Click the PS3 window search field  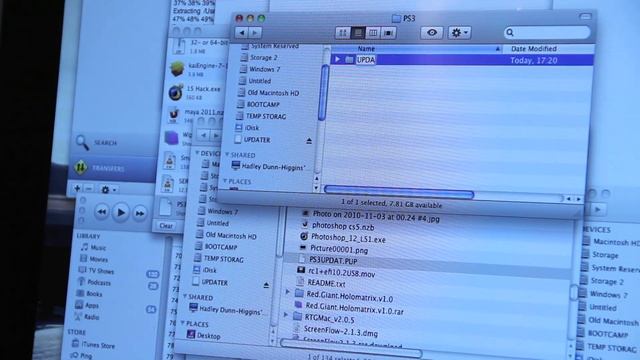[x=547, y=33]
